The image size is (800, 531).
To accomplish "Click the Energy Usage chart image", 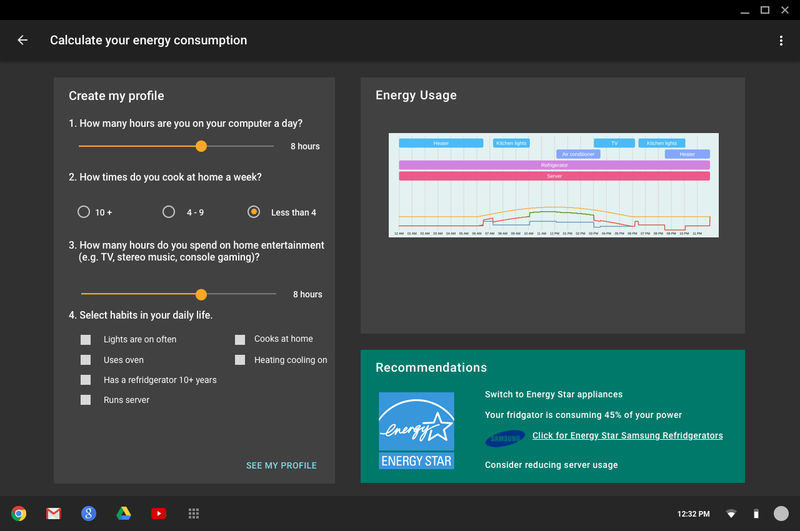I will (553, 185).
